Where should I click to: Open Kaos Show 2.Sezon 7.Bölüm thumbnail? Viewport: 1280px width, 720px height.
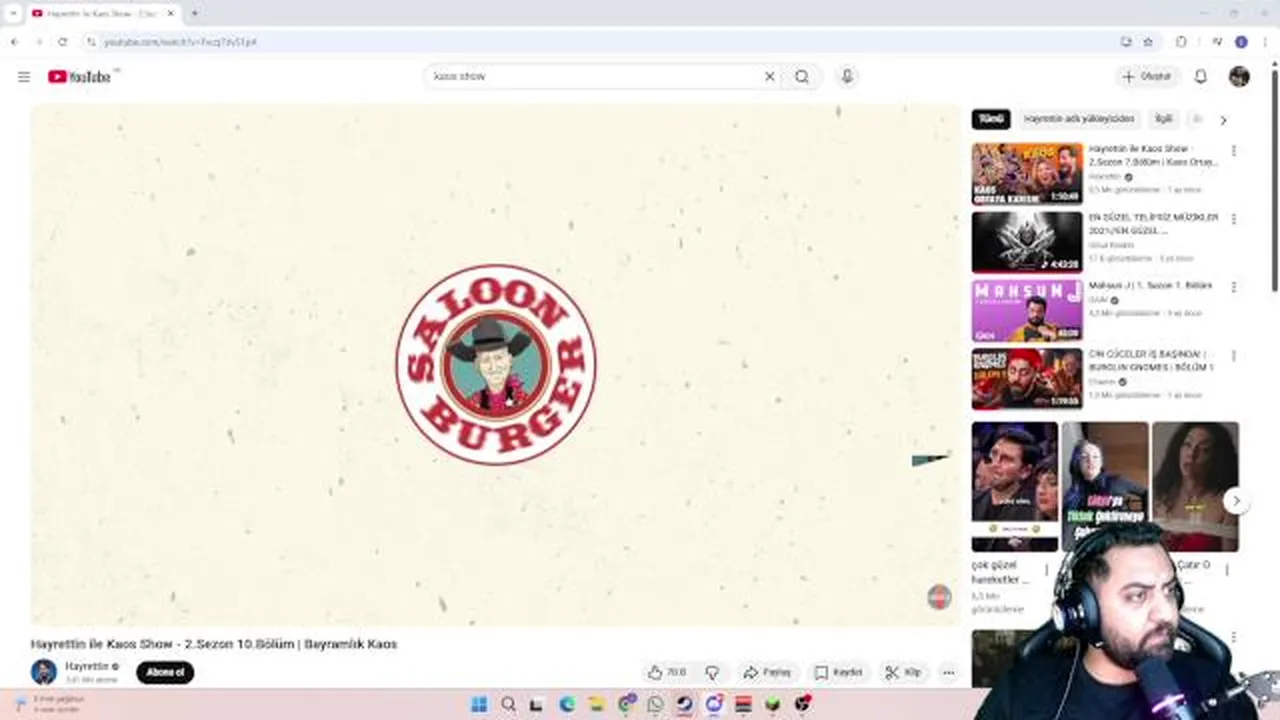[1027, 174]
